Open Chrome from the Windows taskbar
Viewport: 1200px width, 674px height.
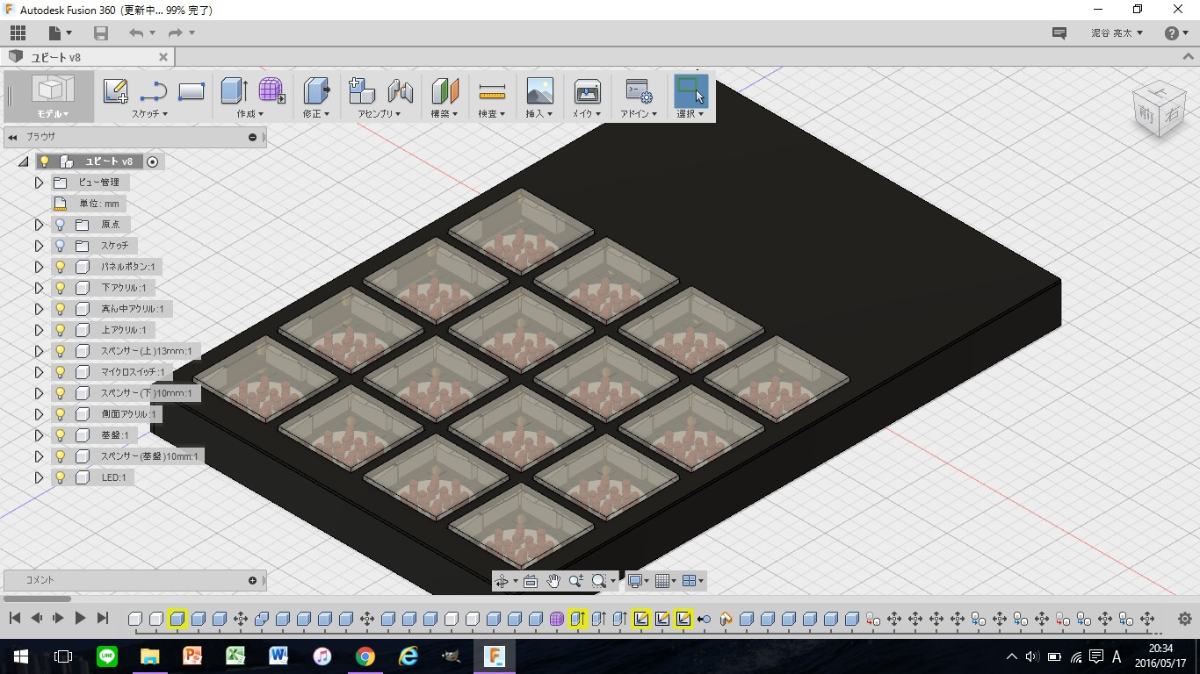(x=365, y=657)
